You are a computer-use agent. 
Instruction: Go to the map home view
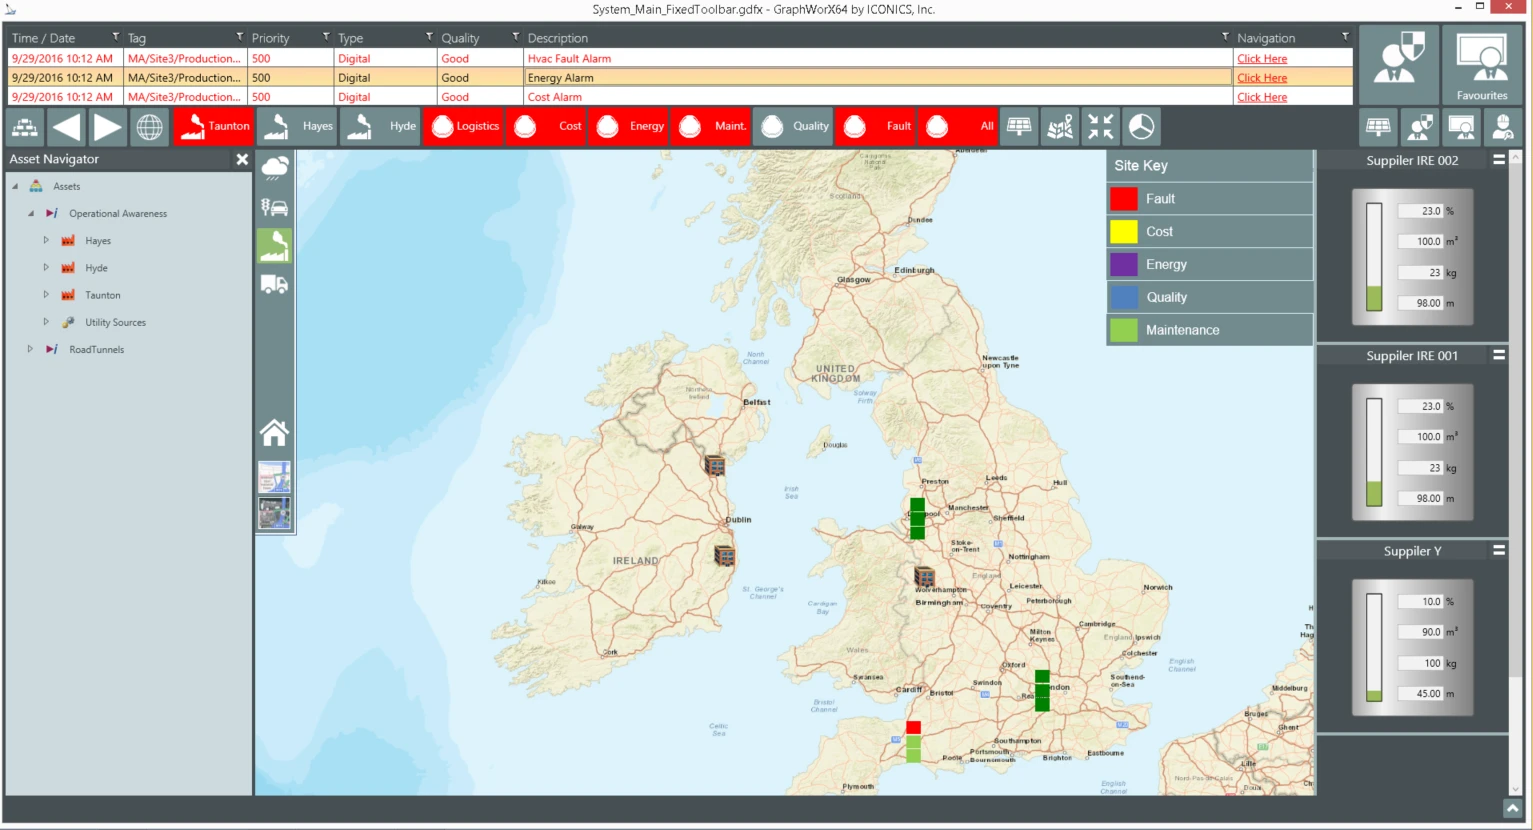tap(274, 433)
